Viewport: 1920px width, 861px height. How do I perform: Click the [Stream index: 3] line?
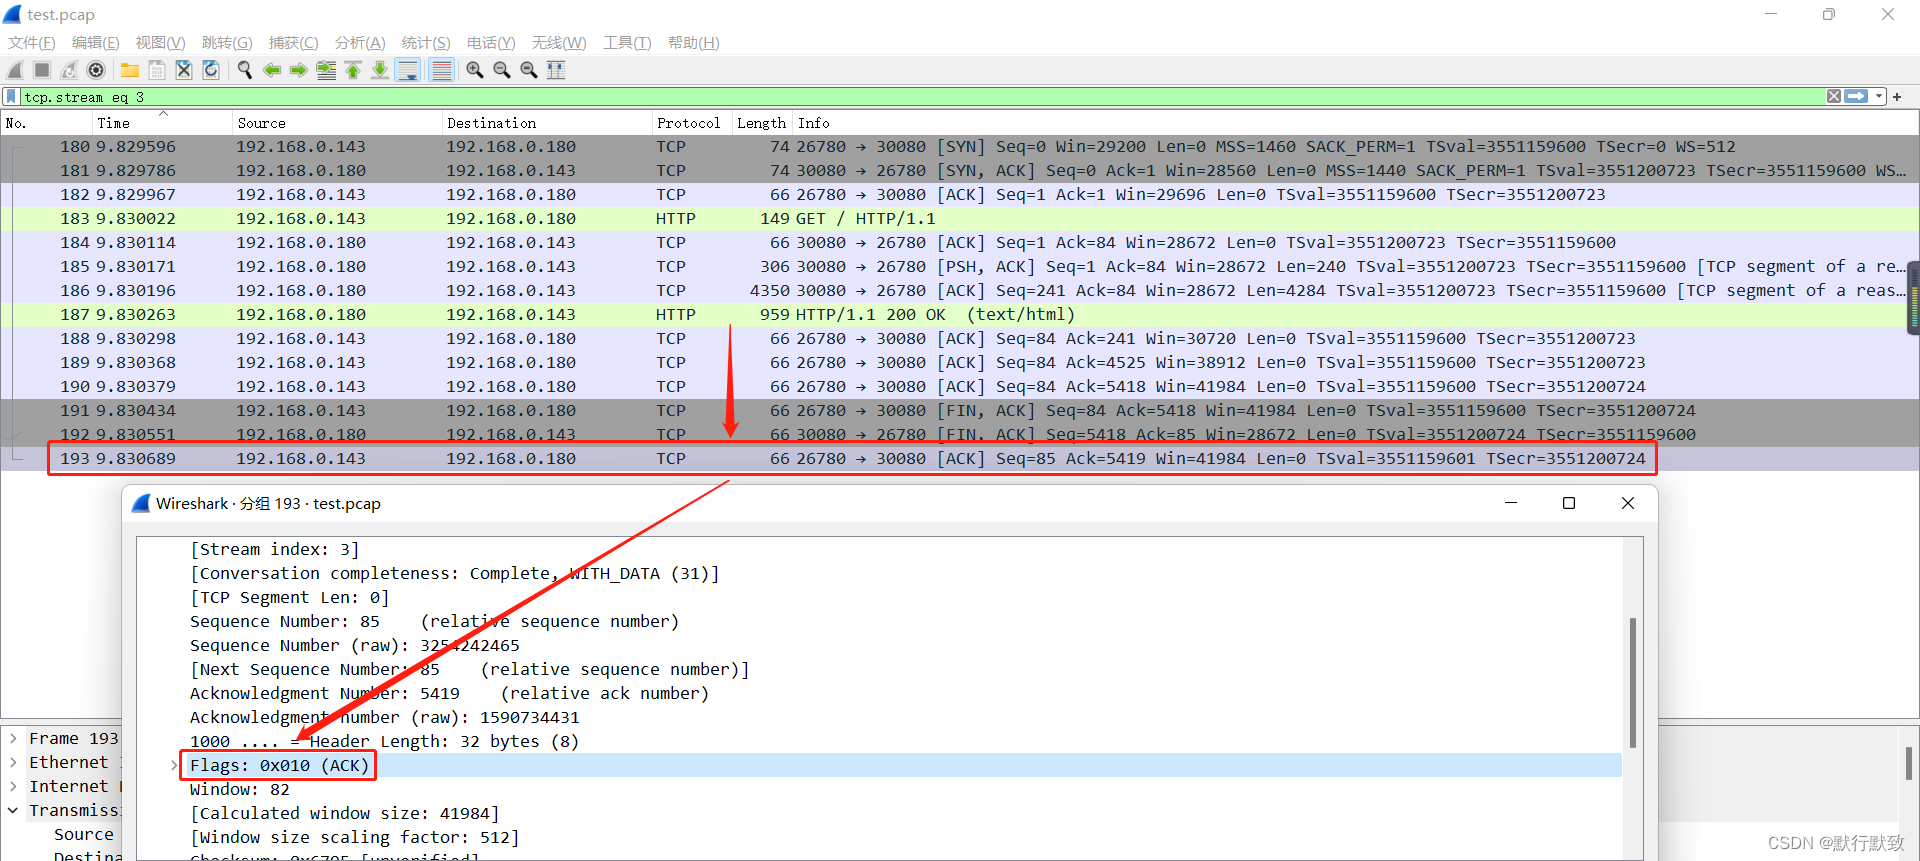(274, 550)
